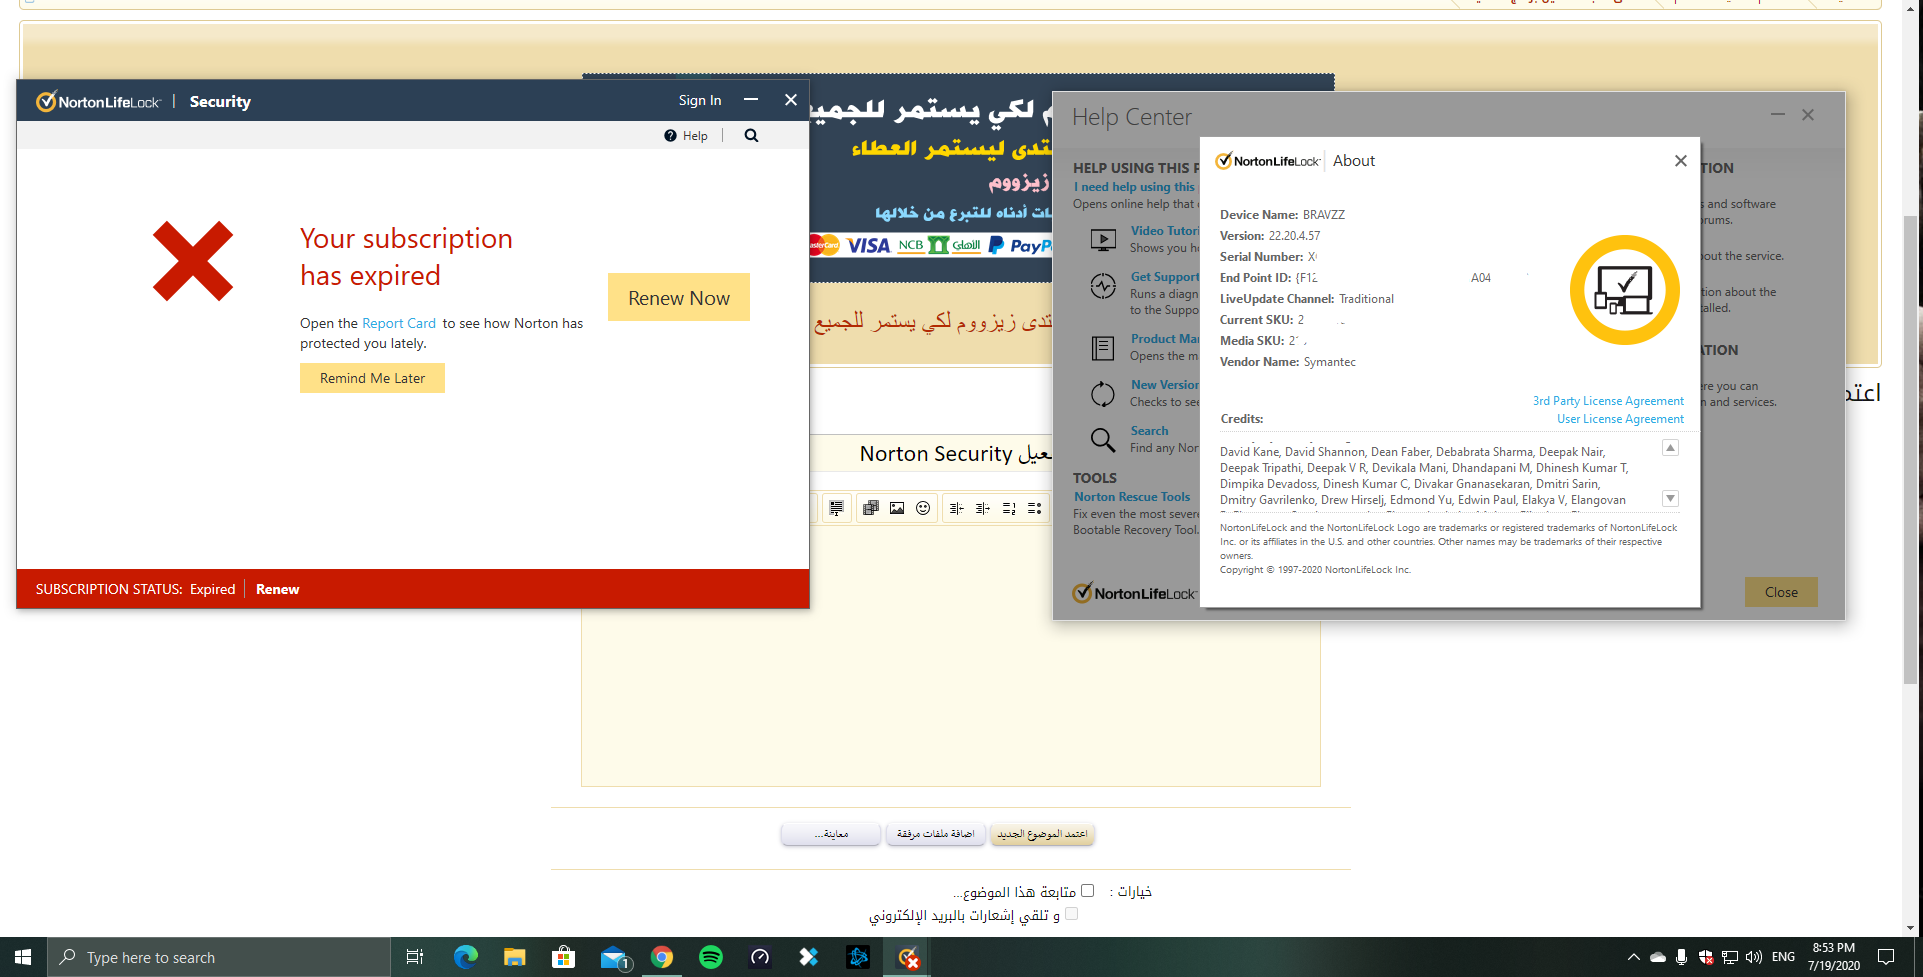Click the volume speaker tray icon
The width and height of the screenshot is (1923, 977).
tap(1754, 957)
